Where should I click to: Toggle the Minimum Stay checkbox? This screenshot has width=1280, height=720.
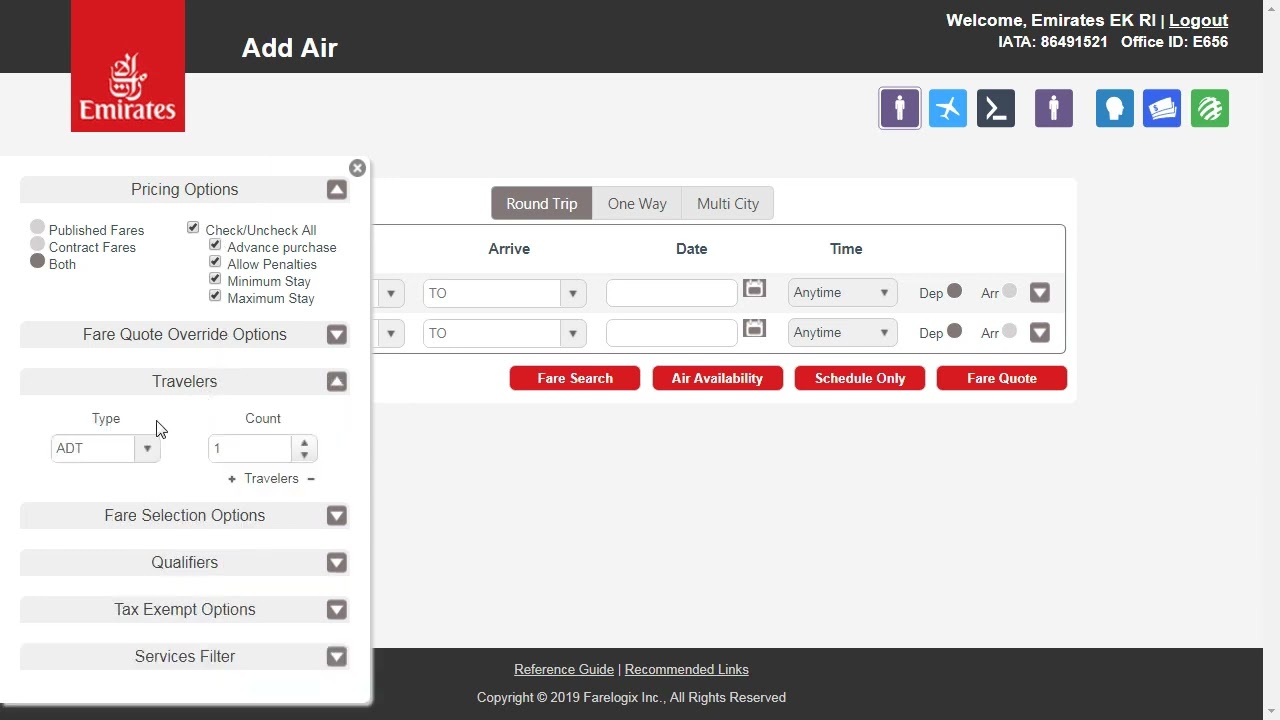pyautogui.click(x=215, y=280)
